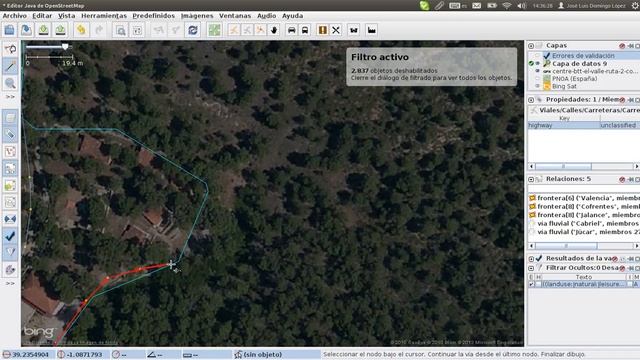Open the Imágenes menu
Viewport: 640px width, 360px height.
click(197, 16)
